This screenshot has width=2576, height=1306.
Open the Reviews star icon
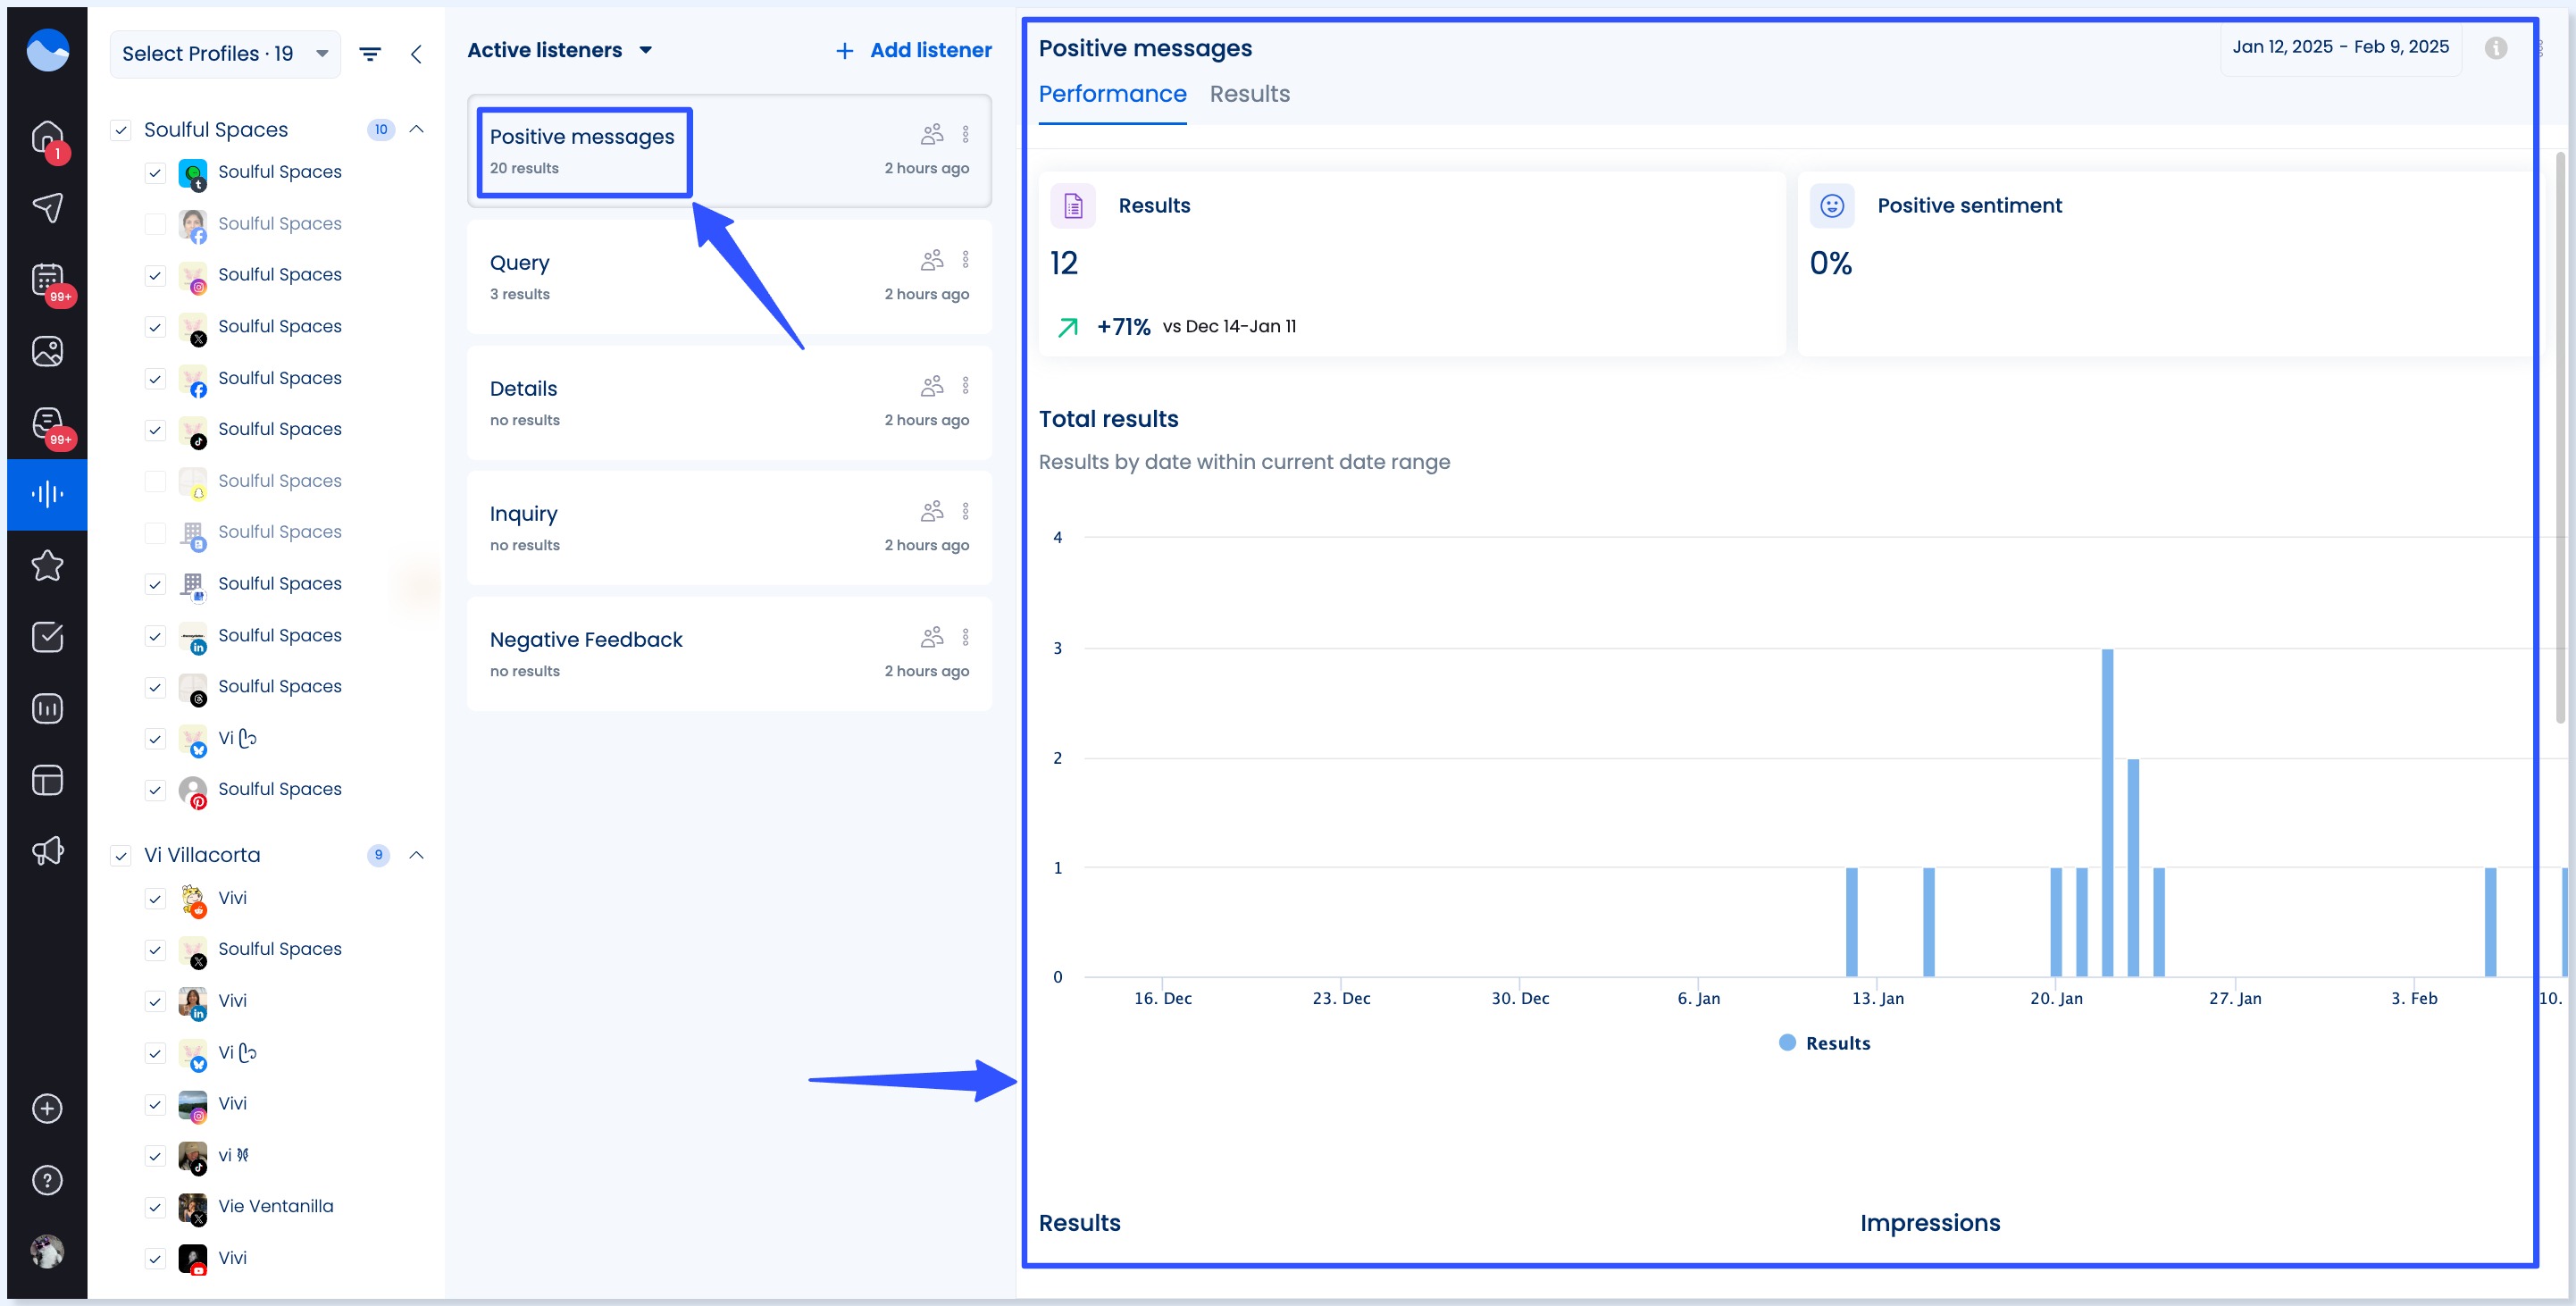[47, 566]
